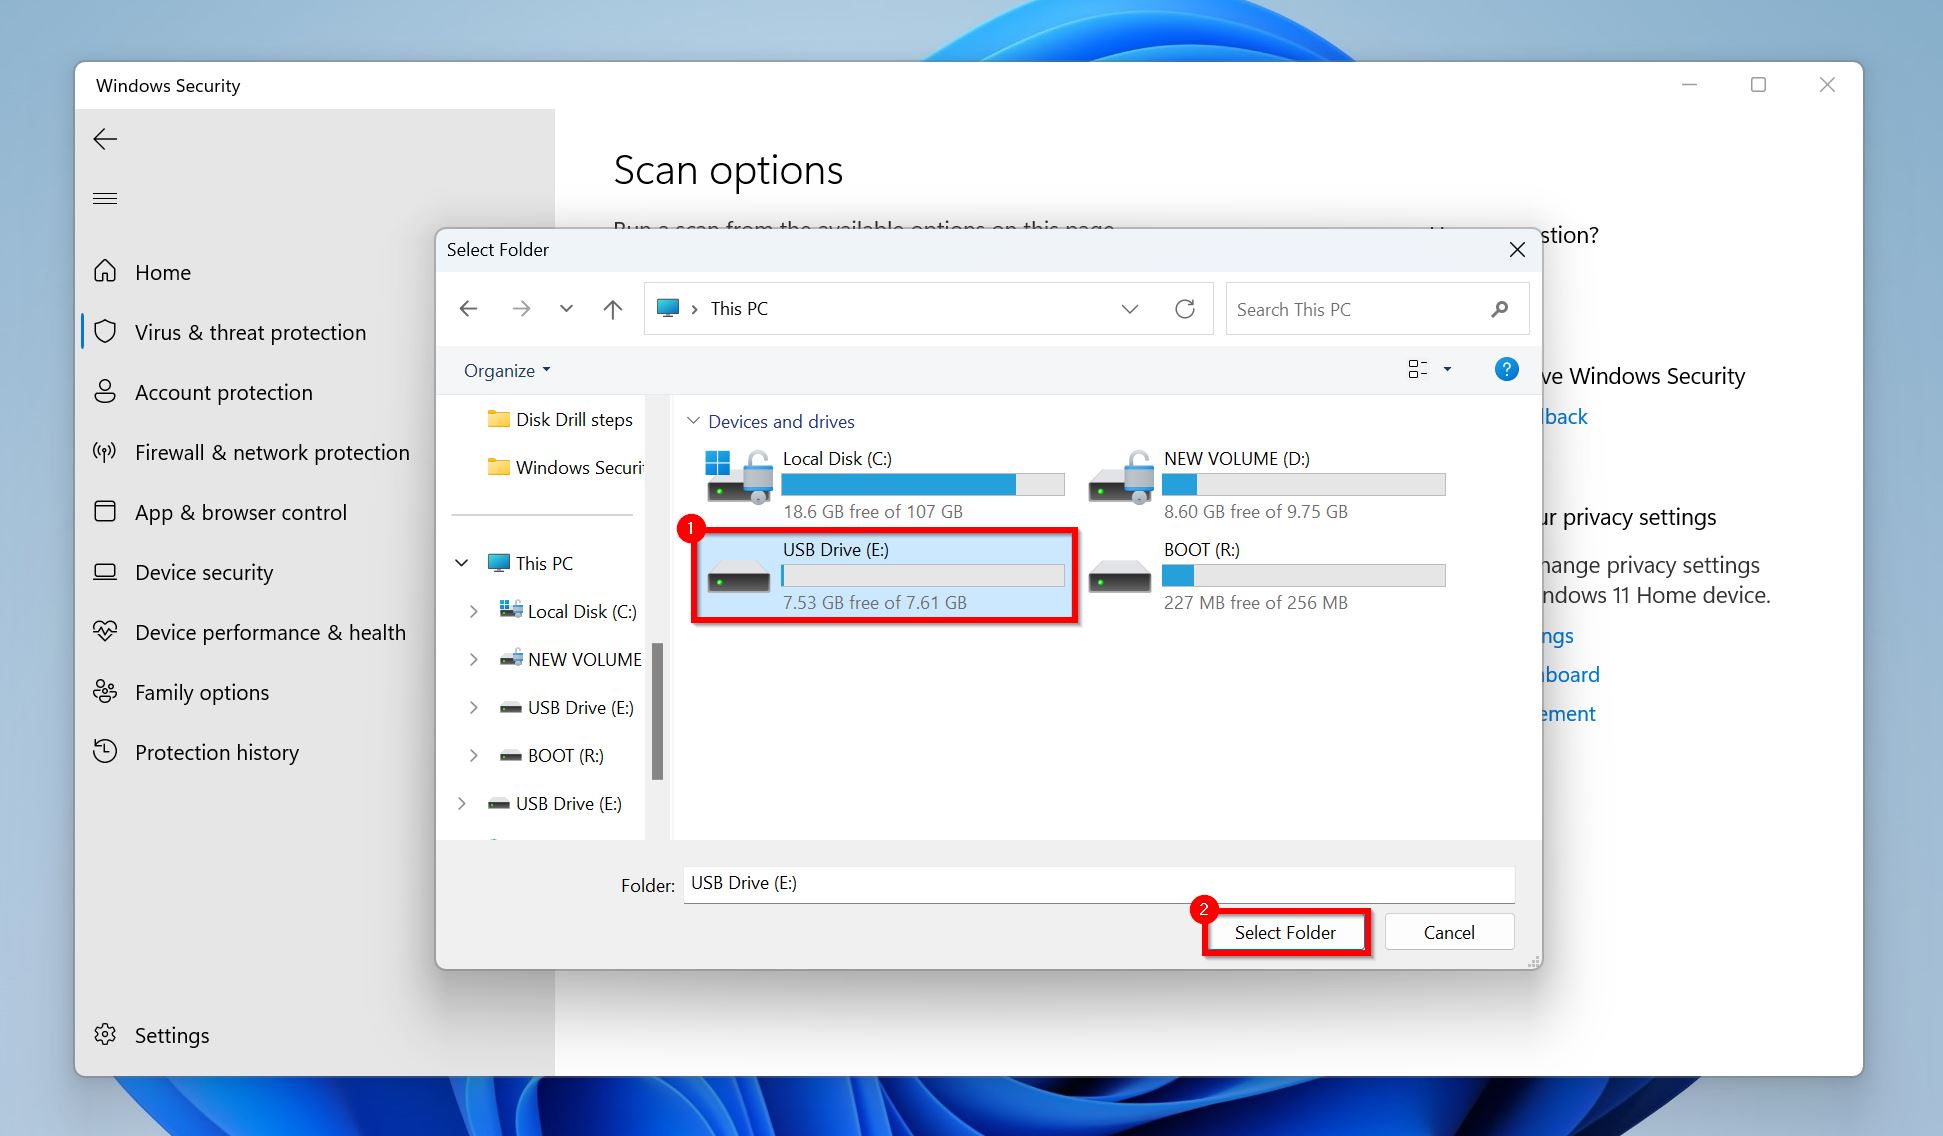Click the change view layout icon

1417,369
